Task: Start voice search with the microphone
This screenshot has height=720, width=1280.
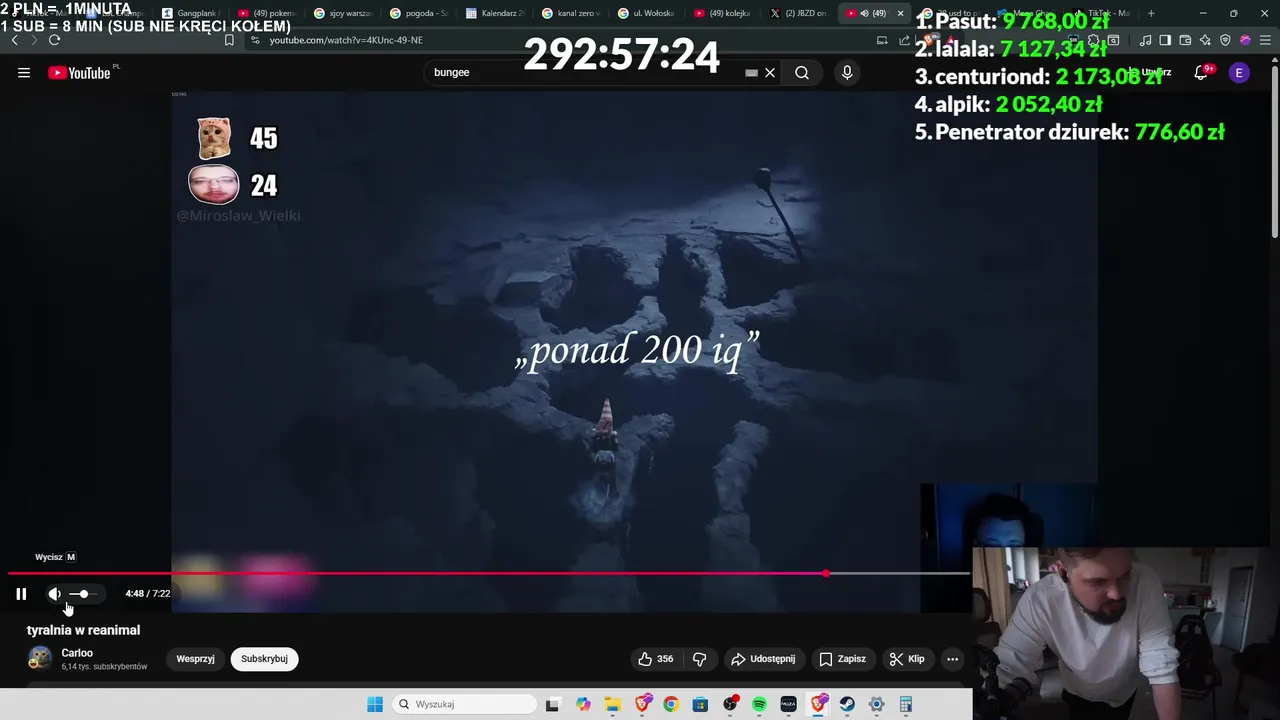Action: (847, 73)
